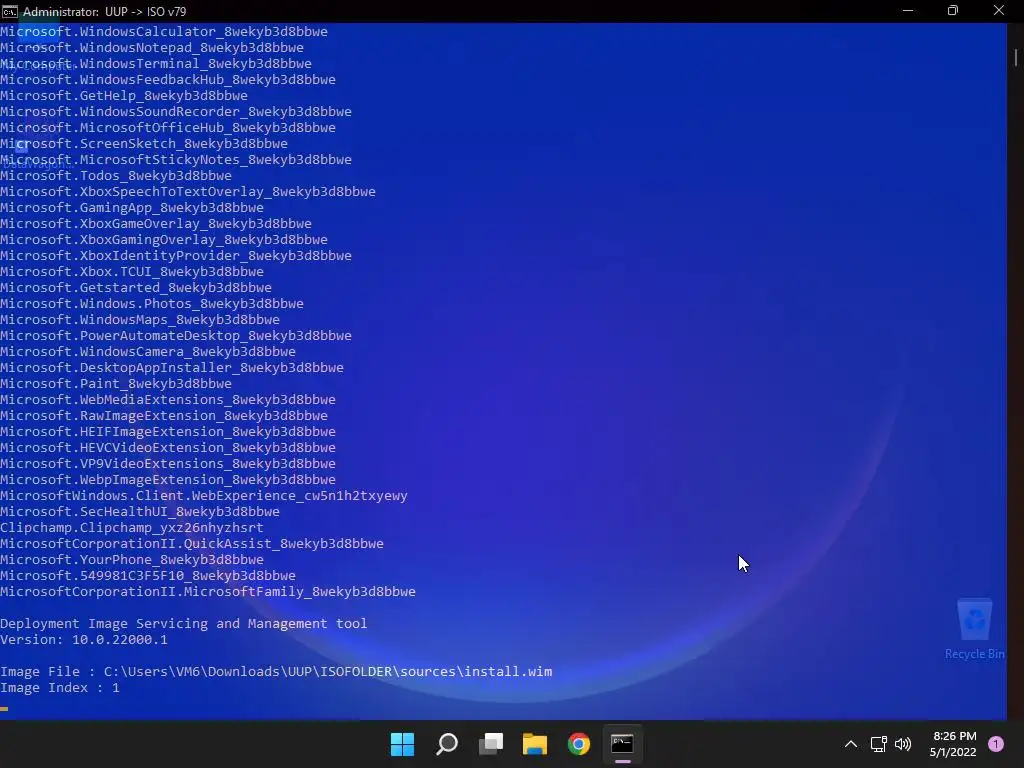Click the line 'MicrosoftCorporationII.QuickAssist_8wekyb3d8bbwe'
1024x768 pixels.
[192, 543]
